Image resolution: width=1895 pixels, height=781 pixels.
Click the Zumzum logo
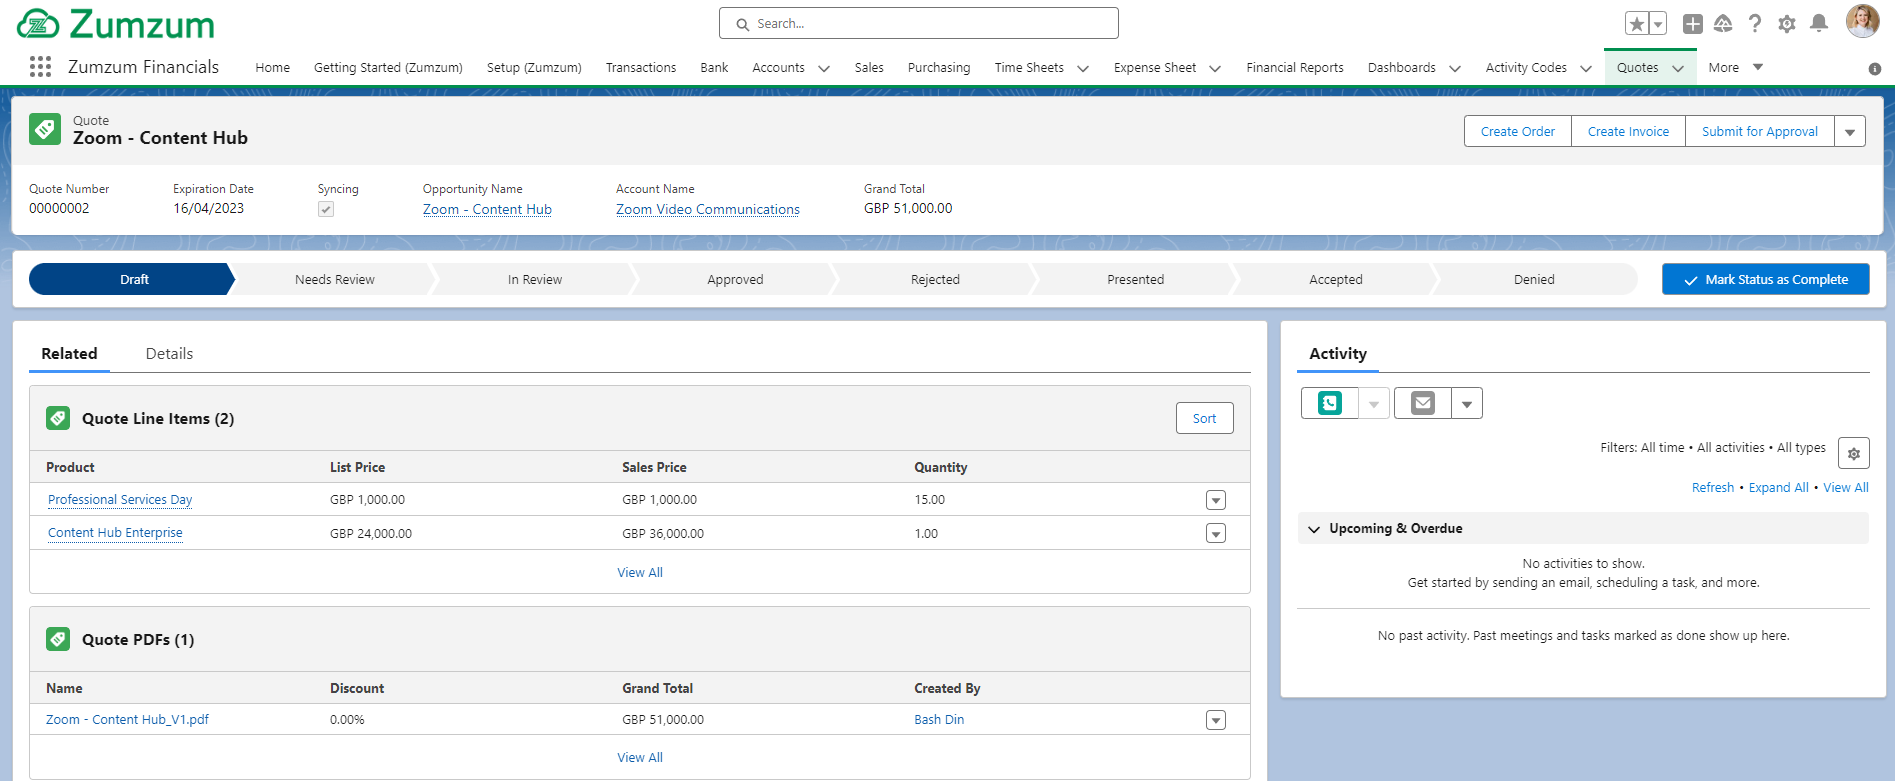pos(116,24)
